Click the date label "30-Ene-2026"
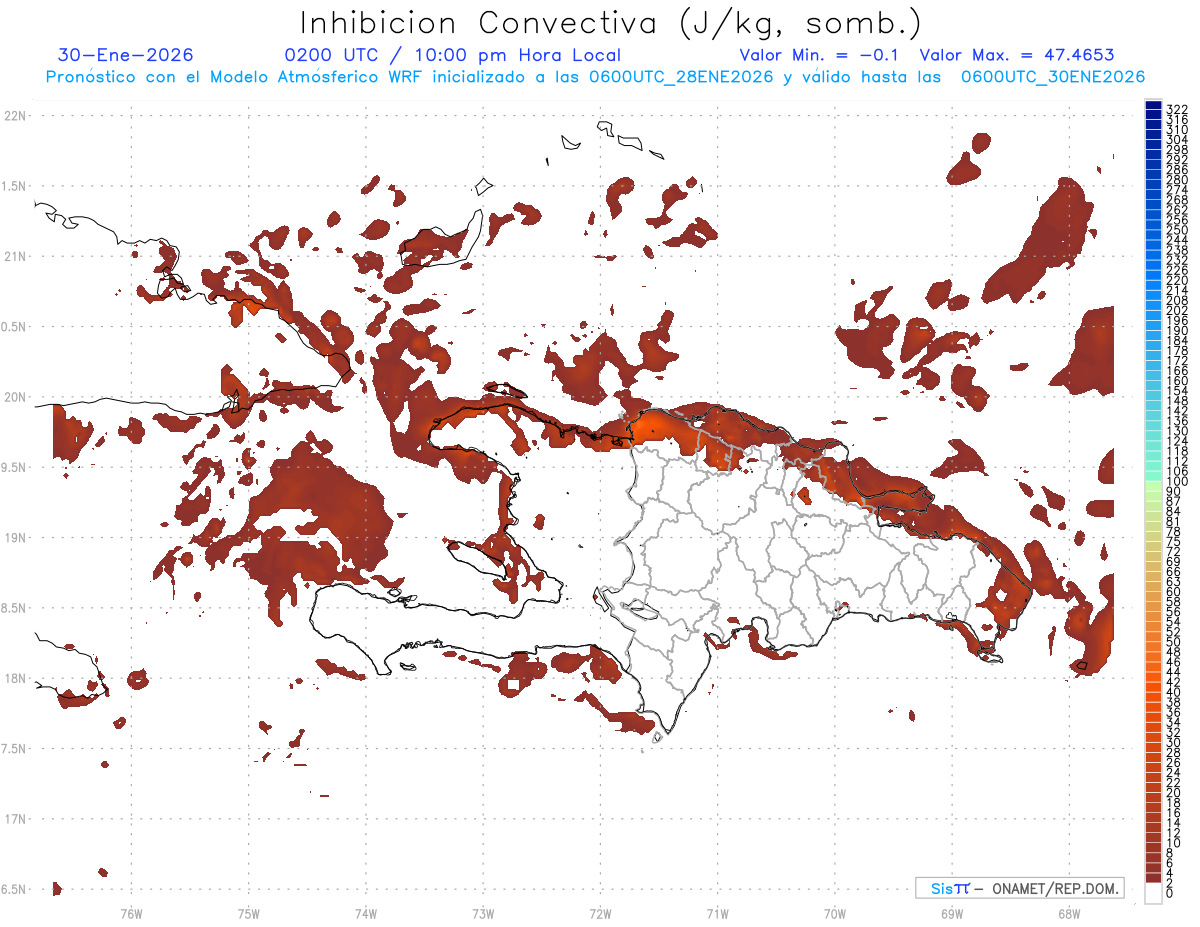 tap(125, 55)
